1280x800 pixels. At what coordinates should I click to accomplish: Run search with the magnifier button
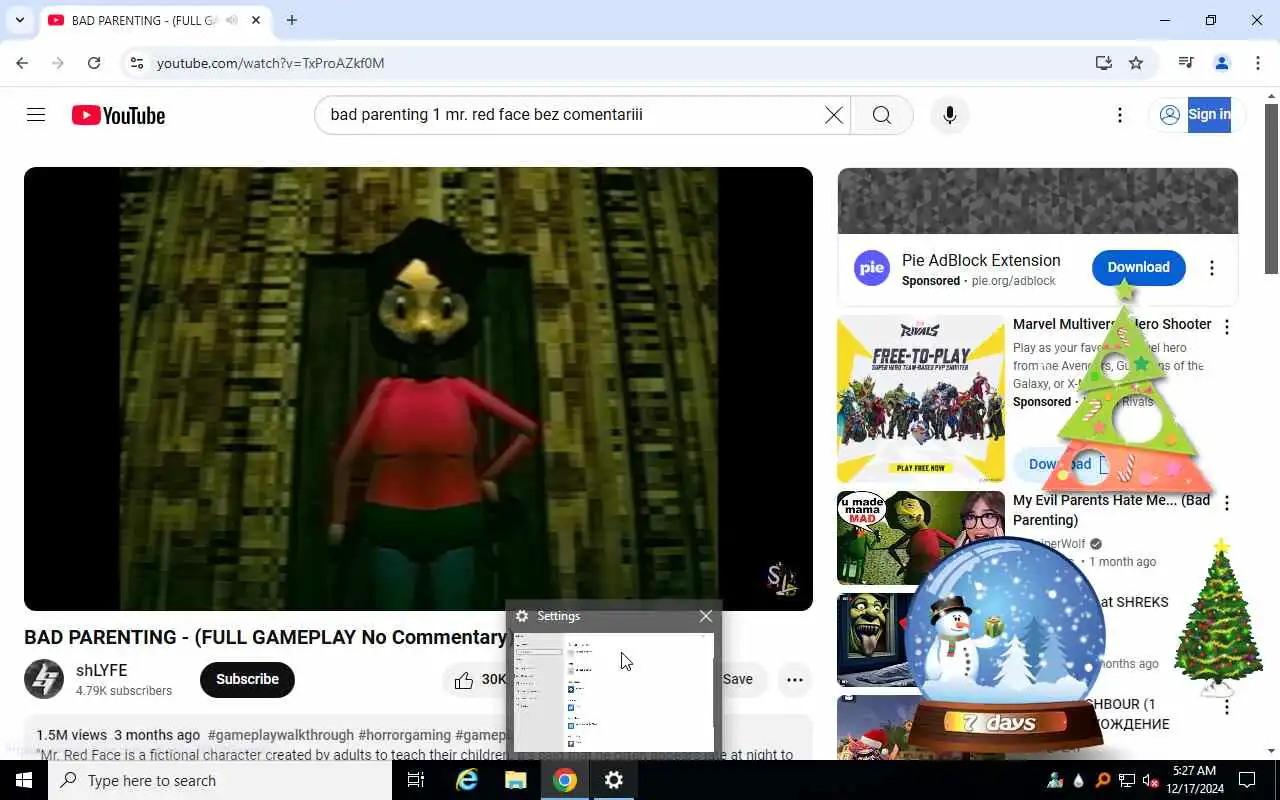coord(881,115)
